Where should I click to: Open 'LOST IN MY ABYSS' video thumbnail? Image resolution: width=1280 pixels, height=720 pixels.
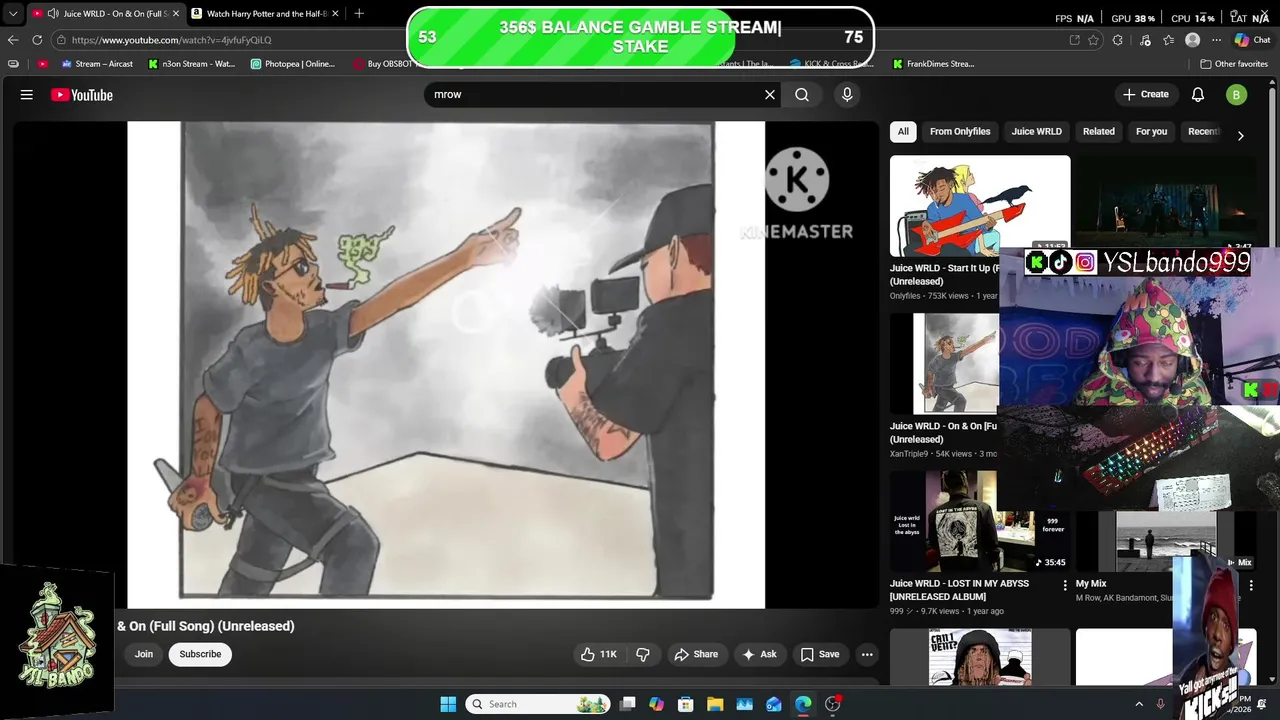[x=980, y=522]
